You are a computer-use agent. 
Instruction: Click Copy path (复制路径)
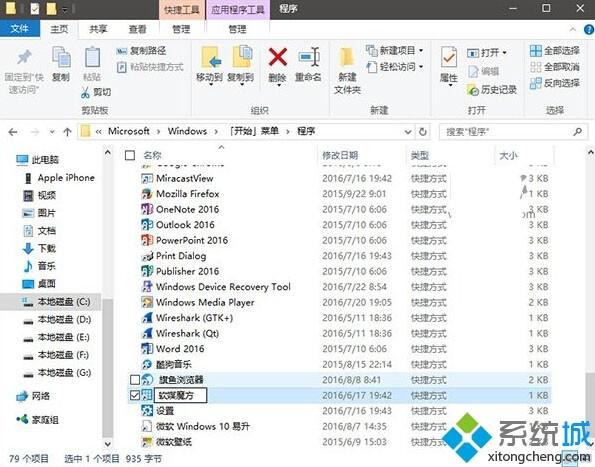pyautogui.click(x=142, y=51)
